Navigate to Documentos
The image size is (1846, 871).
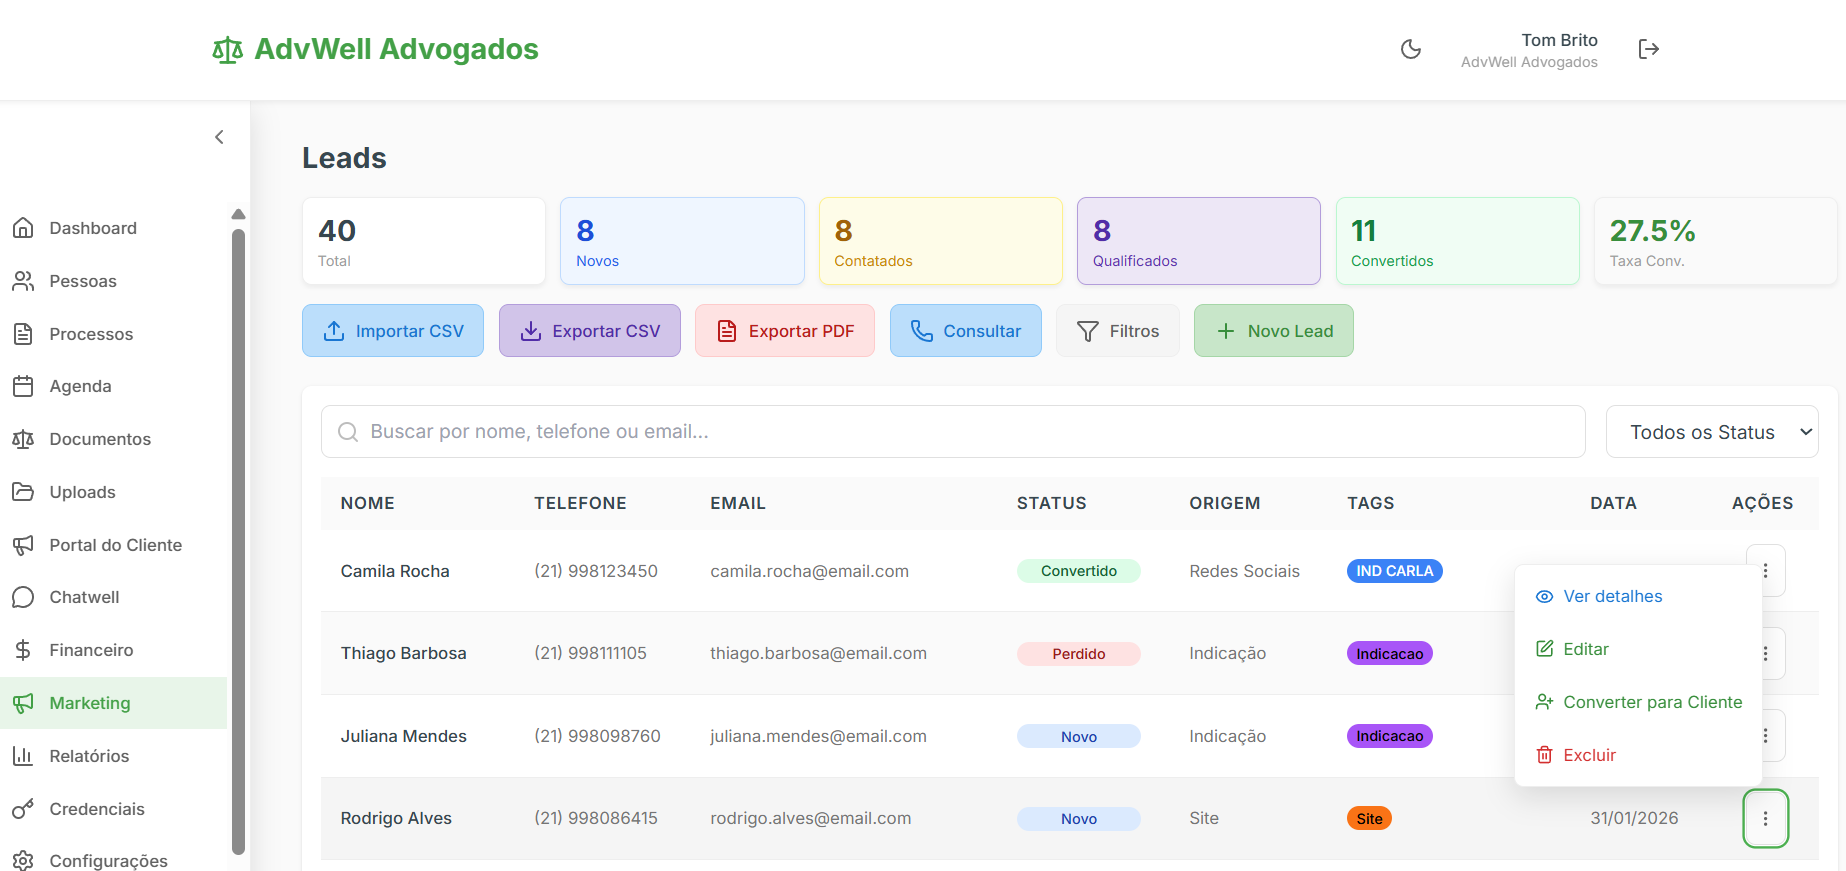click(114, 439)
